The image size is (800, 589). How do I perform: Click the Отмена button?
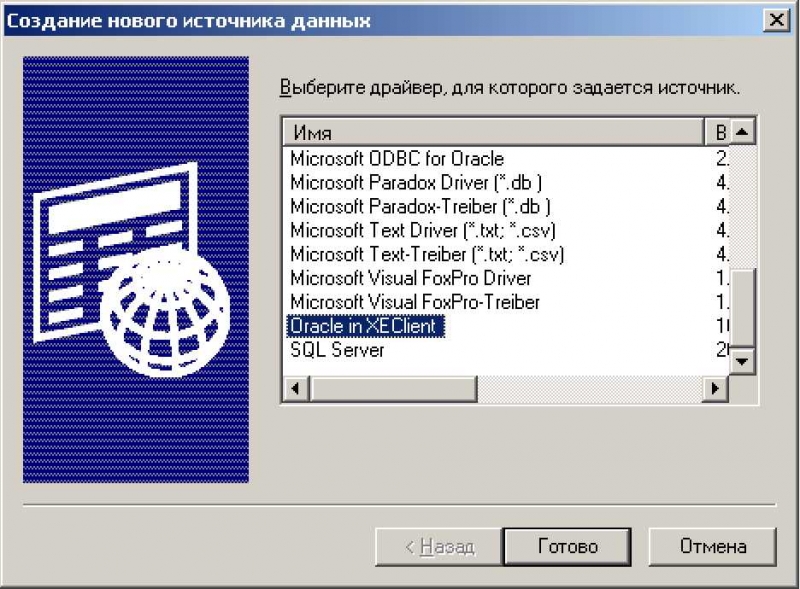click(x=712, y=547)
